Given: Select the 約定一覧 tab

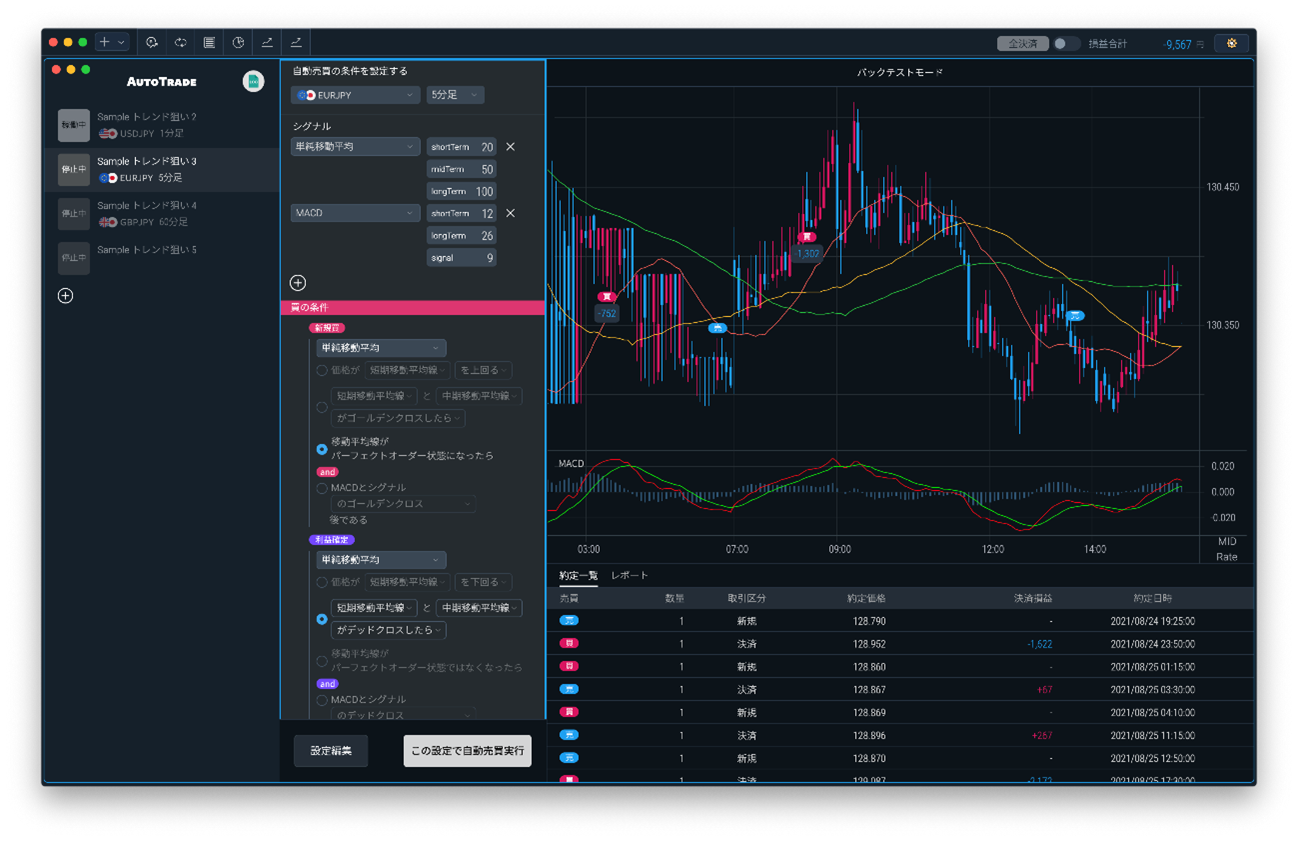Looking at the screenshot, I should (x=578, y=576).
